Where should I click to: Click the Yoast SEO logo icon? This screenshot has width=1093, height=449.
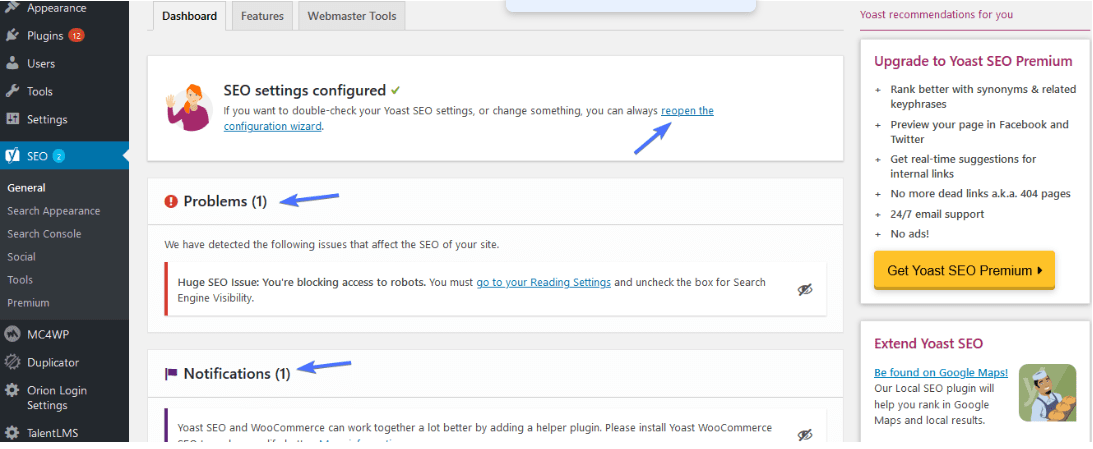click(x=12, y=155)
